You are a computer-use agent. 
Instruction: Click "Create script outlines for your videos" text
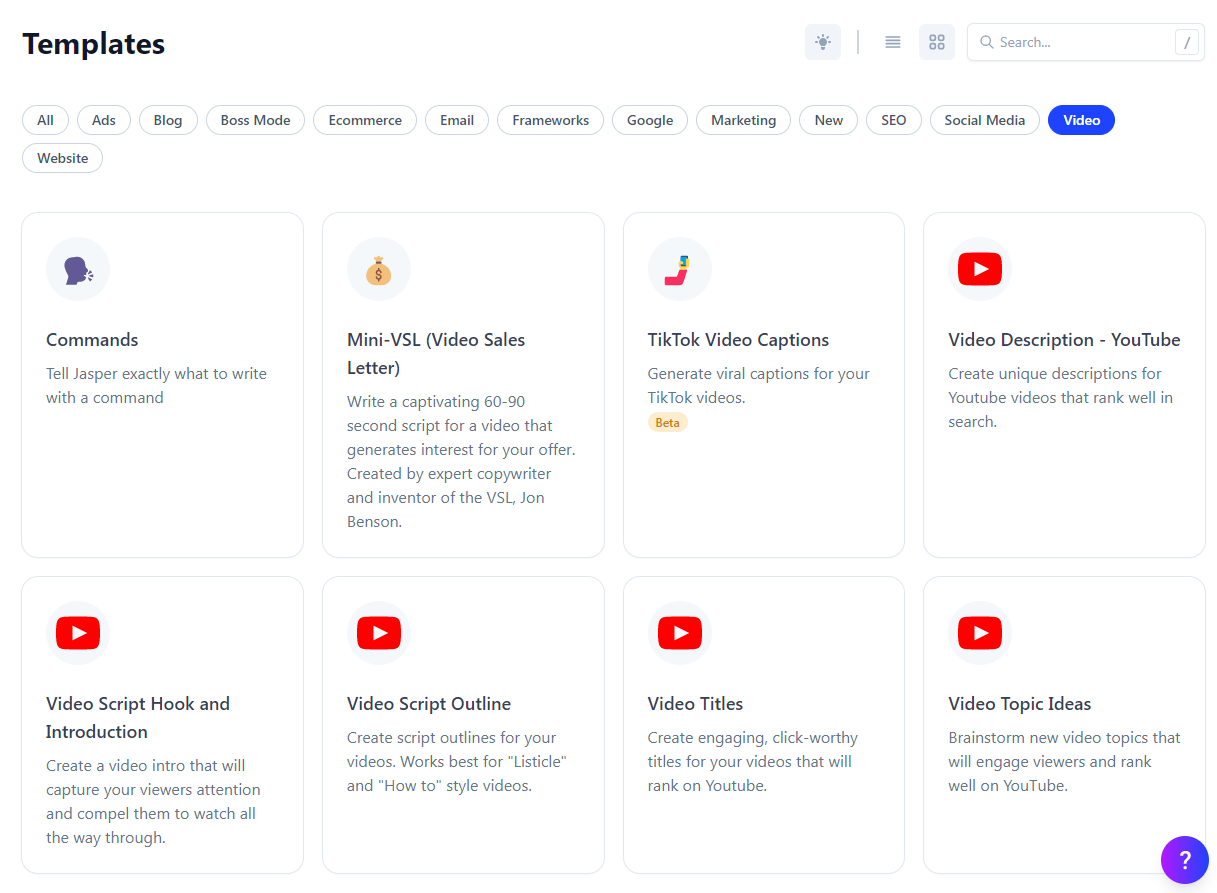tap(456, 762)
